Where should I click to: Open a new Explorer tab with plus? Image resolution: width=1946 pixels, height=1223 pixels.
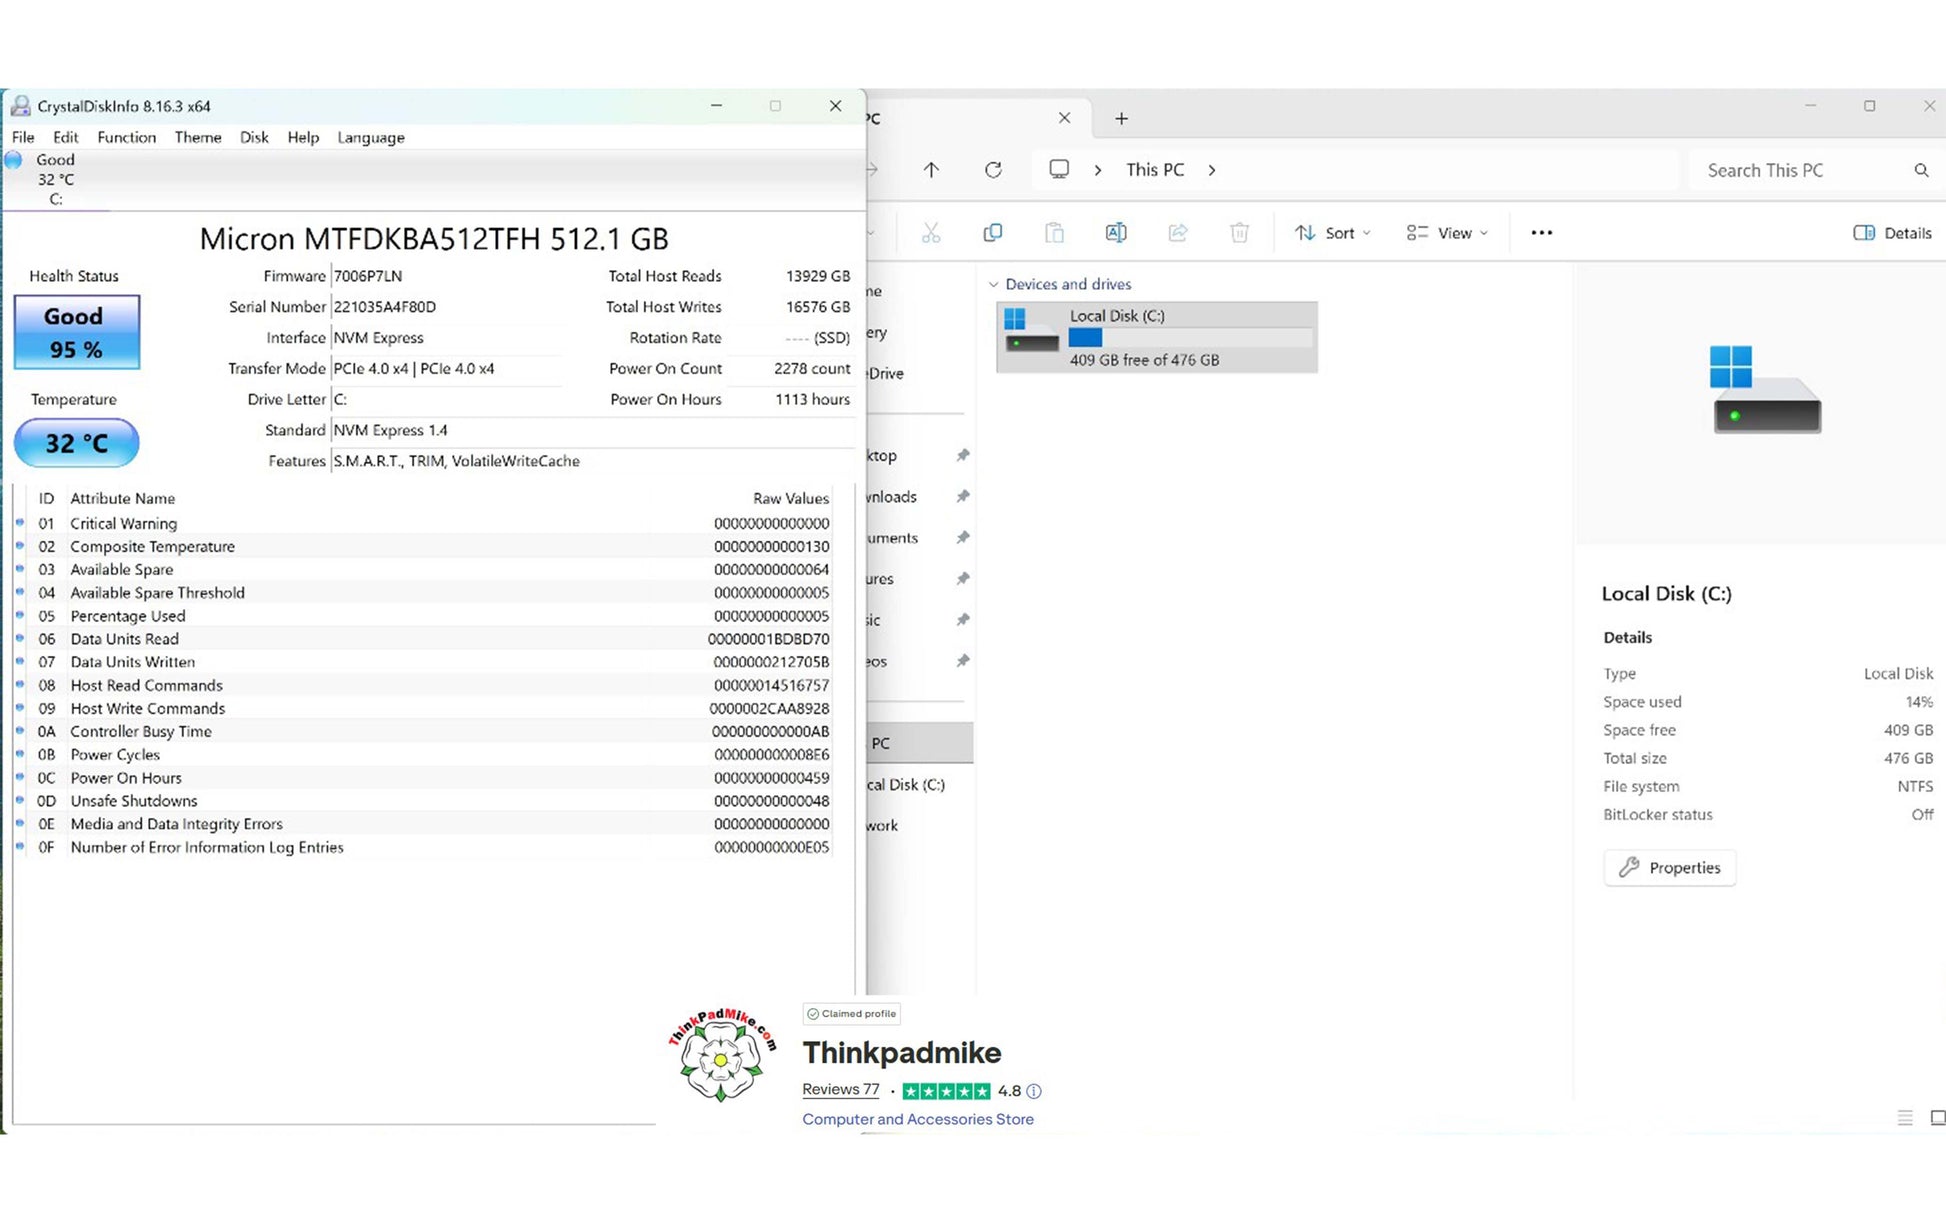[1121, 119]
